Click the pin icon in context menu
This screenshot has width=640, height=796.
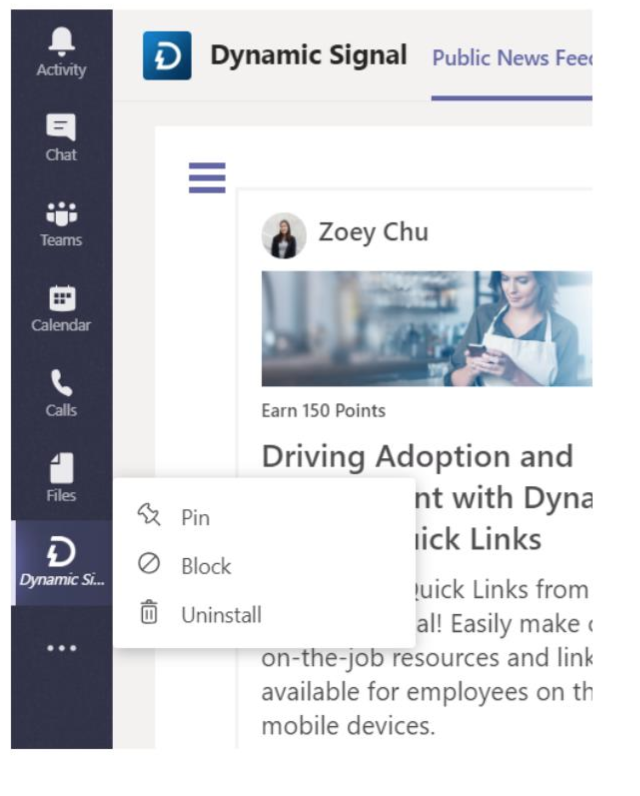tap(149, 515)
